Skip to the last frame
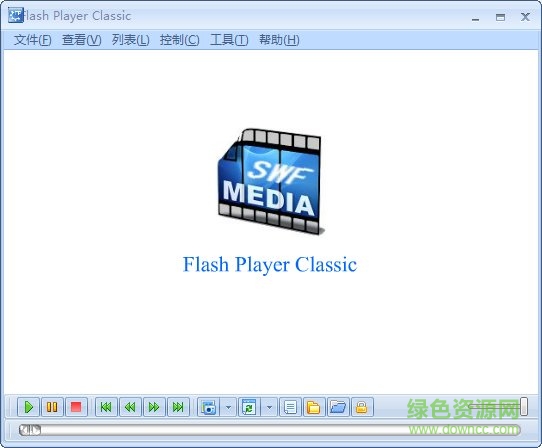The image size is (542, 448). click(x=178, y=407)
